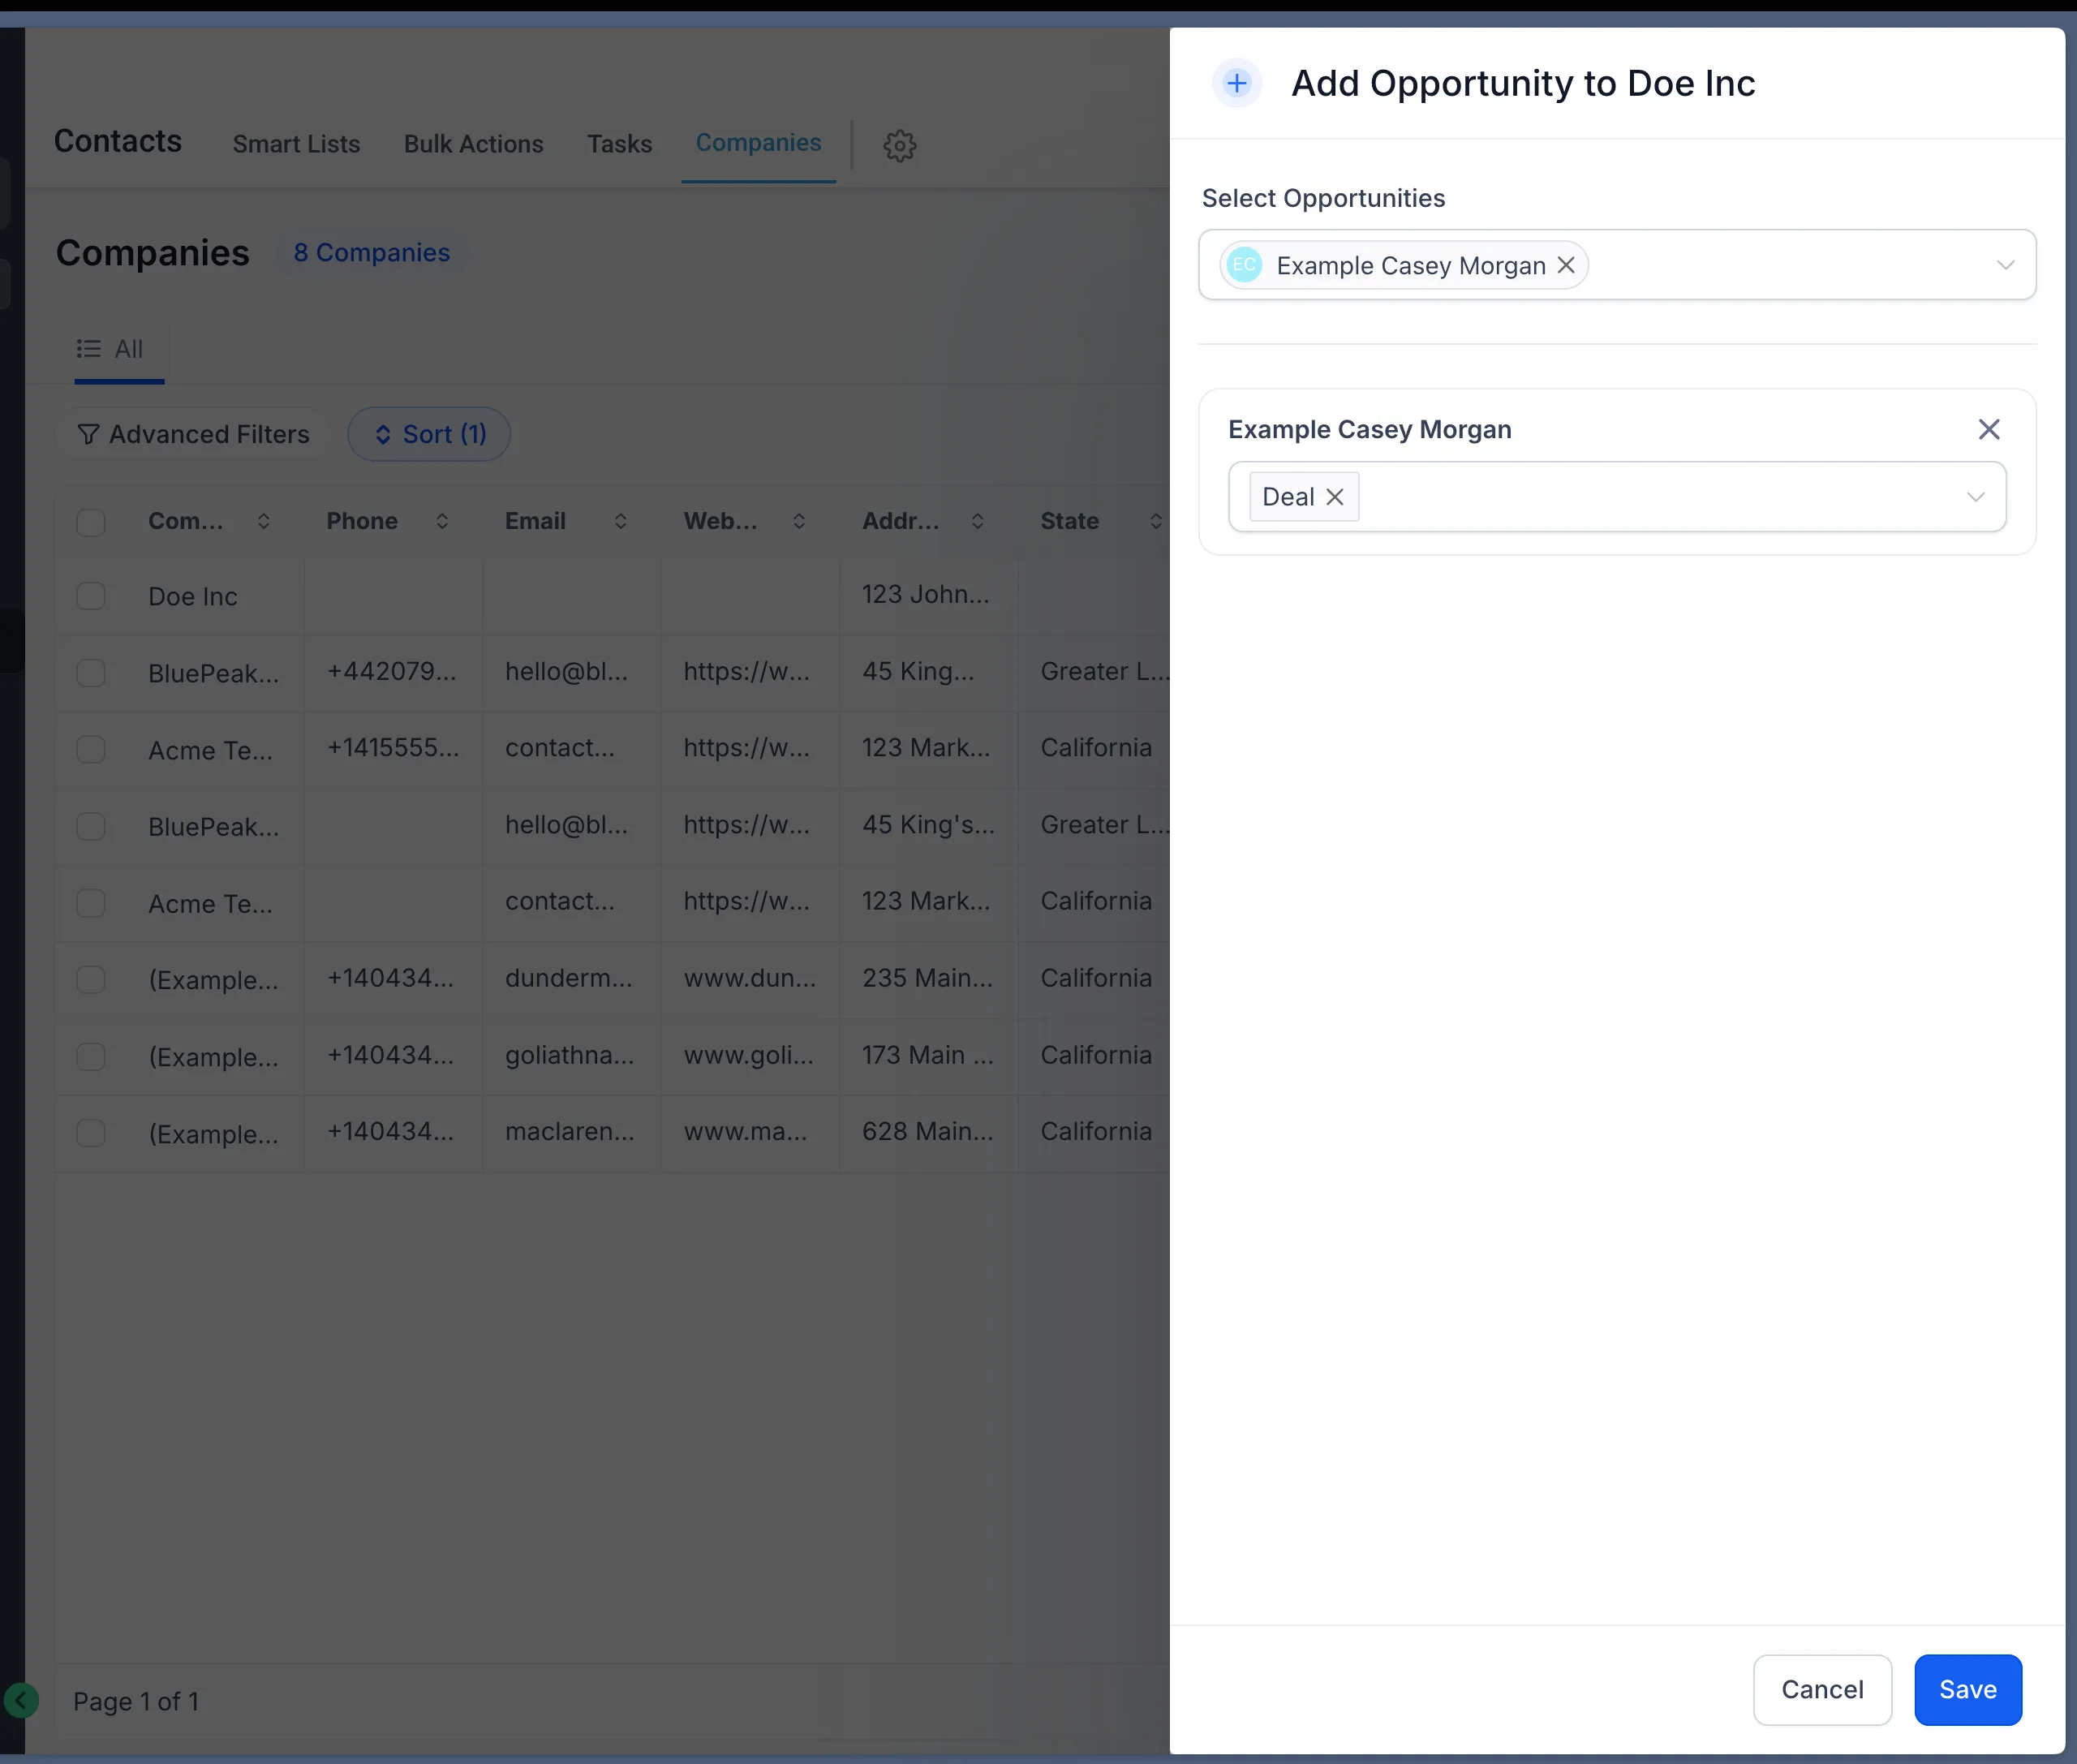This screenshot has height=1764, width=2077.
Task: Click the 8 Companies link
Action: point(371,252)
